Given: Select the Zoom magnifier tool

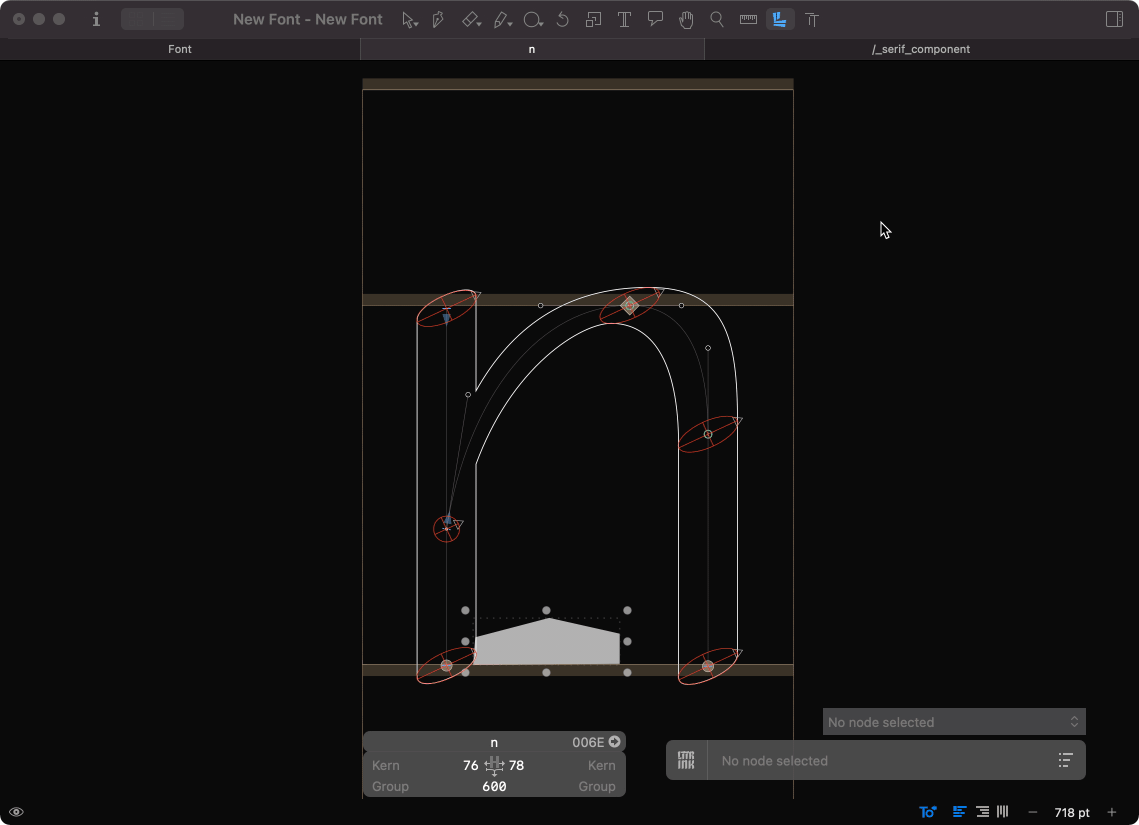Looking at the screenshot, I should coord(717,19).
